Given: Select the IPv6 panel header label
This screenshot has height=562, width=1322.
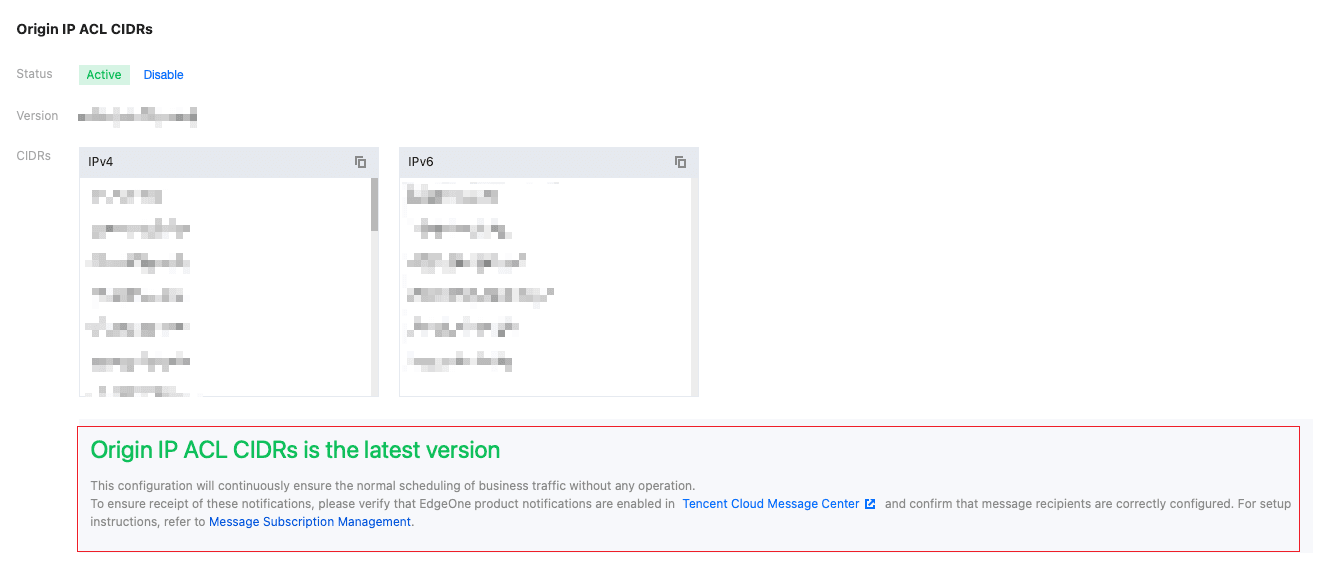Looking at the screenshot, I should [421, 162].
